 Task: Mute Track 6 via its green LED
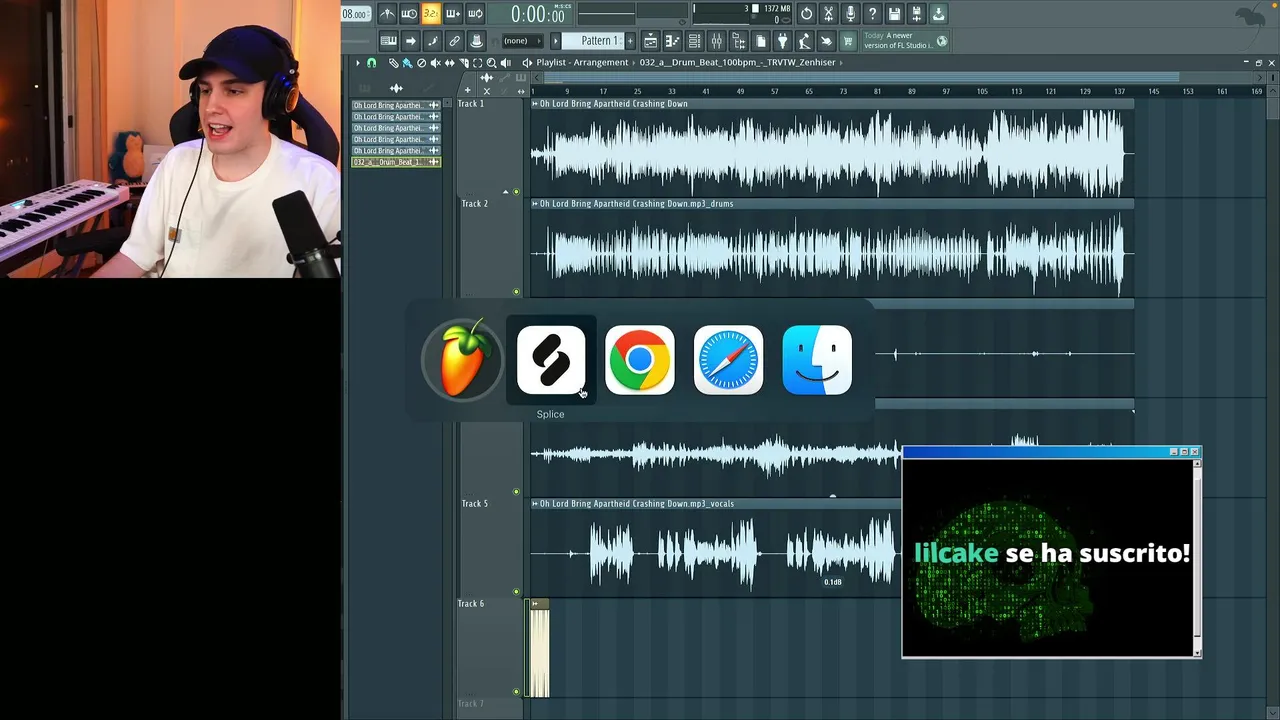point(516,692)
